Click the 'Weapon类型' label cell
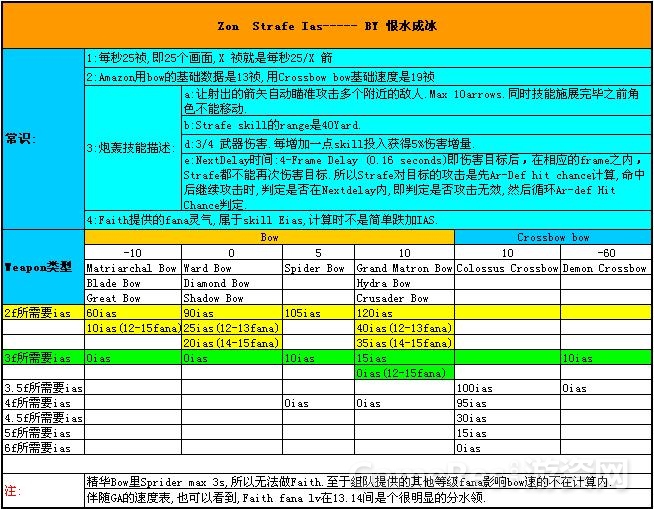Viewport: 654px width, 509px height. (43, 267)
